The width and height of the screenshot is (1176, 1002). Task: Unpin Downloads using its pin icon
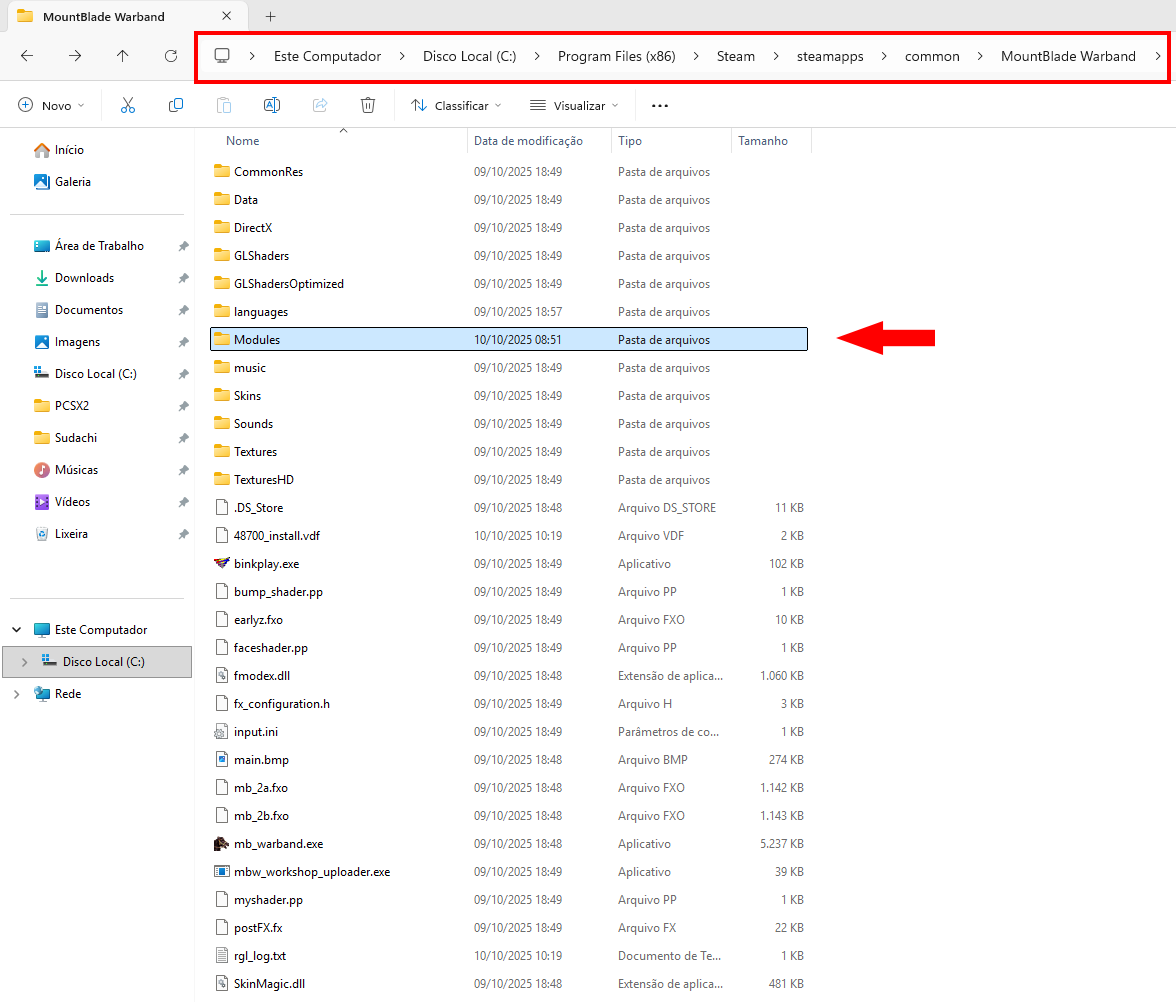tap(183, 278)
